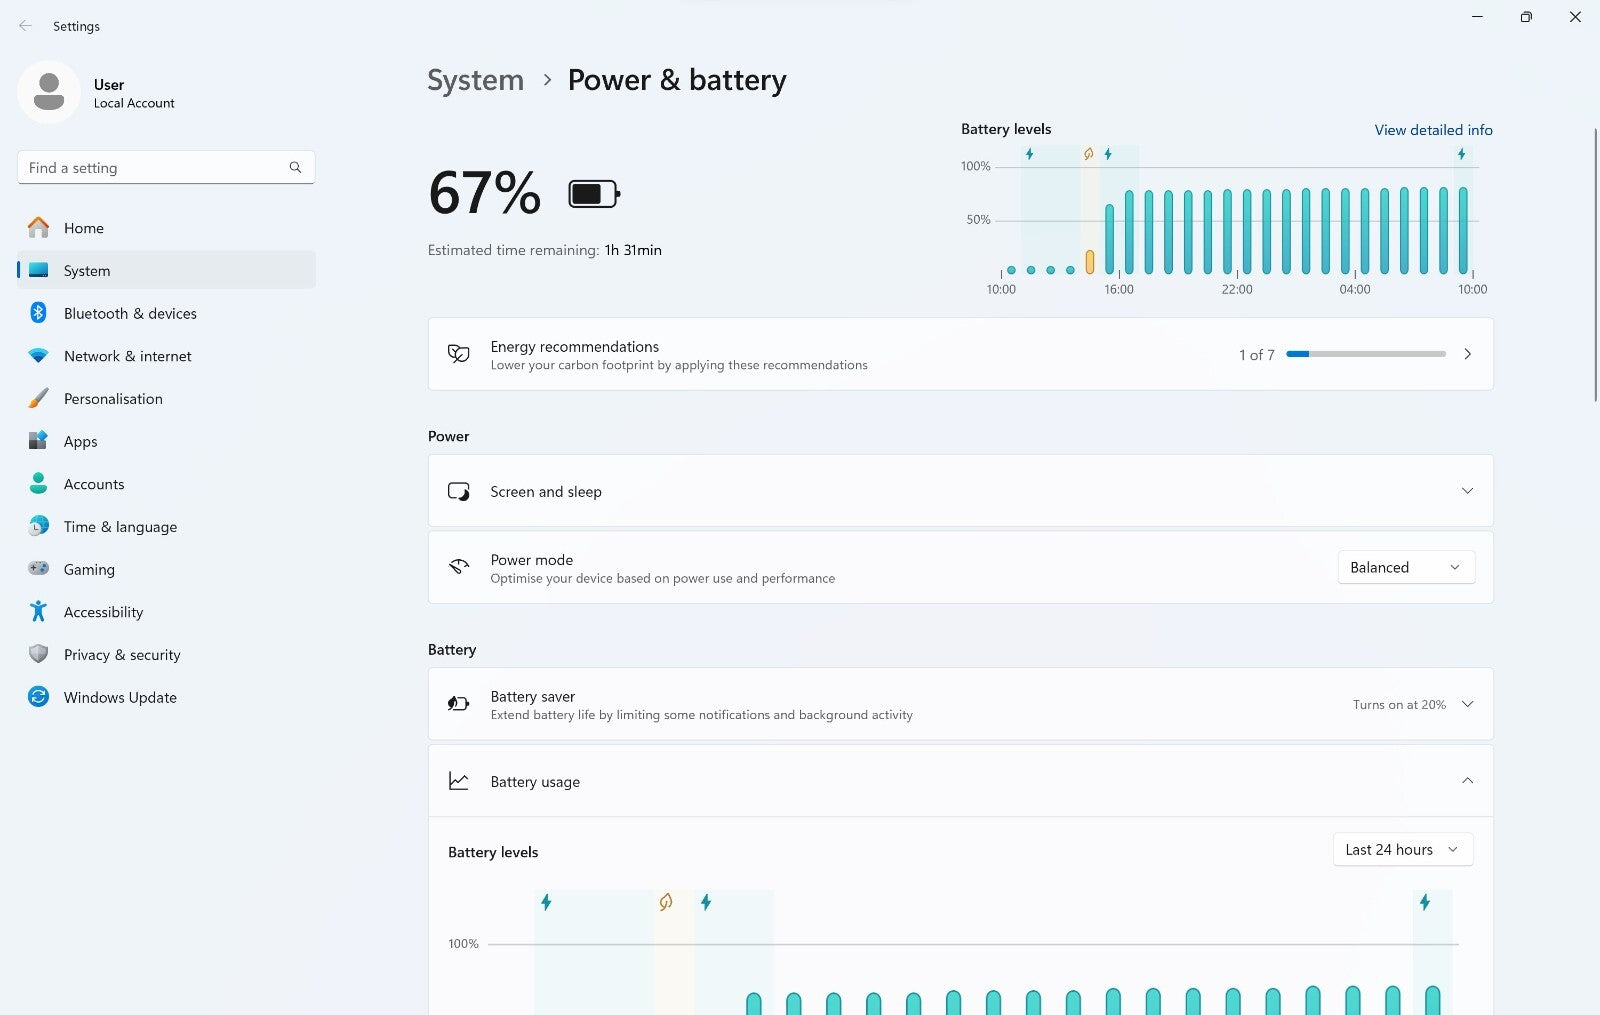
Task: Click the Home house icon
Action: [38, 228]
